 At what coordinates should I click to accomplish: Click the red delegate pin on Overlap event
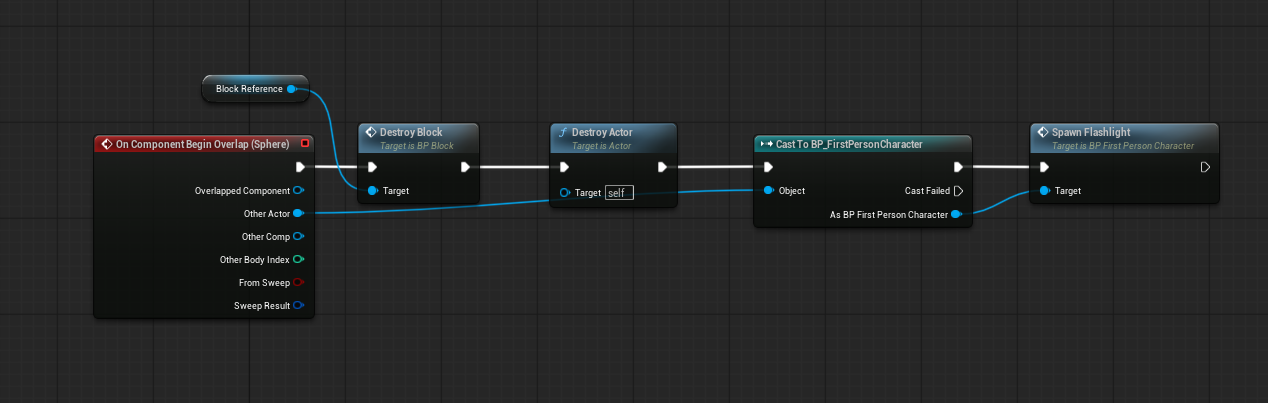click(305, 144)
